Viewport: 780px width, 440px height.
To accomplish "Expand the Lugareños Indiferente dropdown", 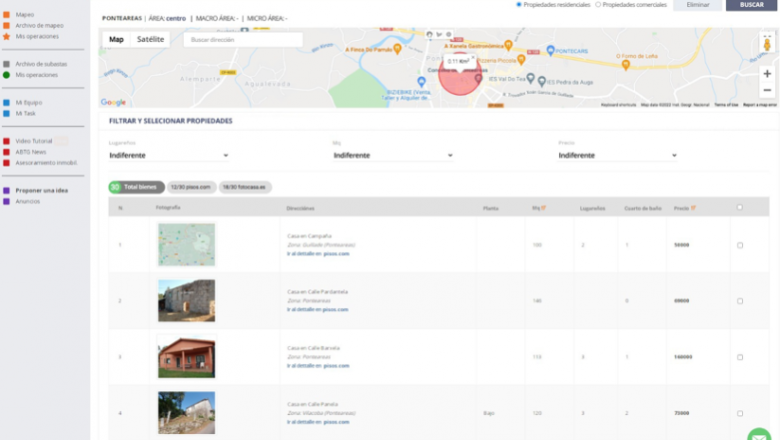I will [x=169, y=156].
